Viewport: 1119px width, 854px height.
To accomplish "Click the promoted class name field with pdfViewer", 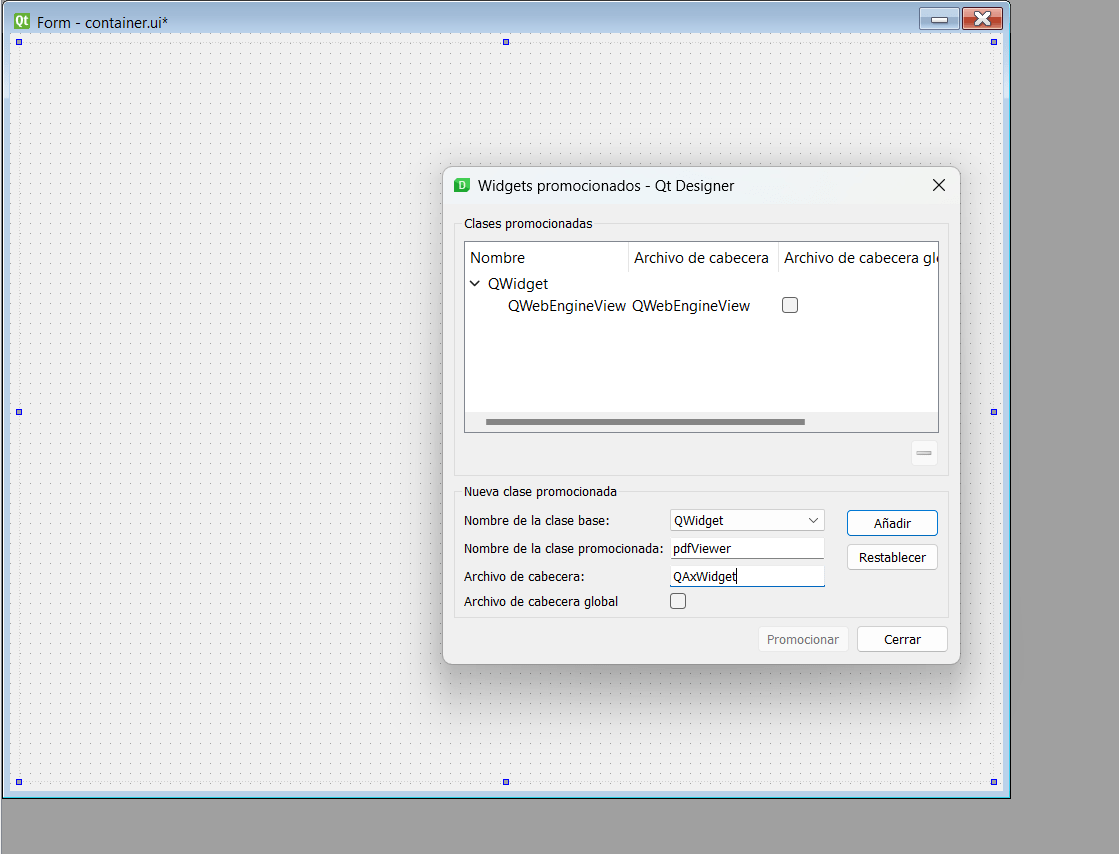I will [747, 549].
